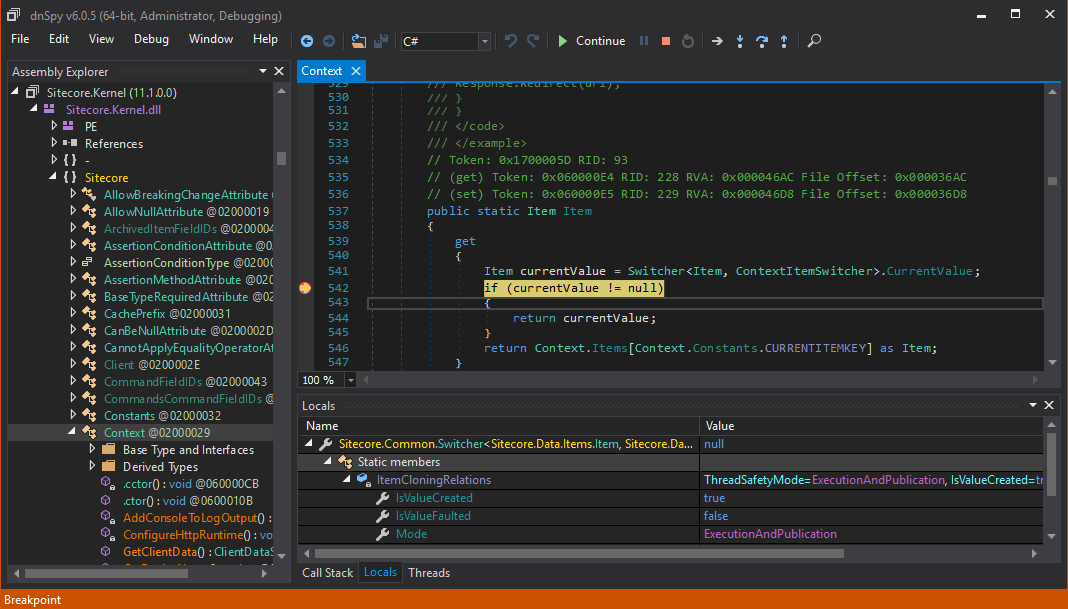Select GetClientData() method in tree

point(198,552)
